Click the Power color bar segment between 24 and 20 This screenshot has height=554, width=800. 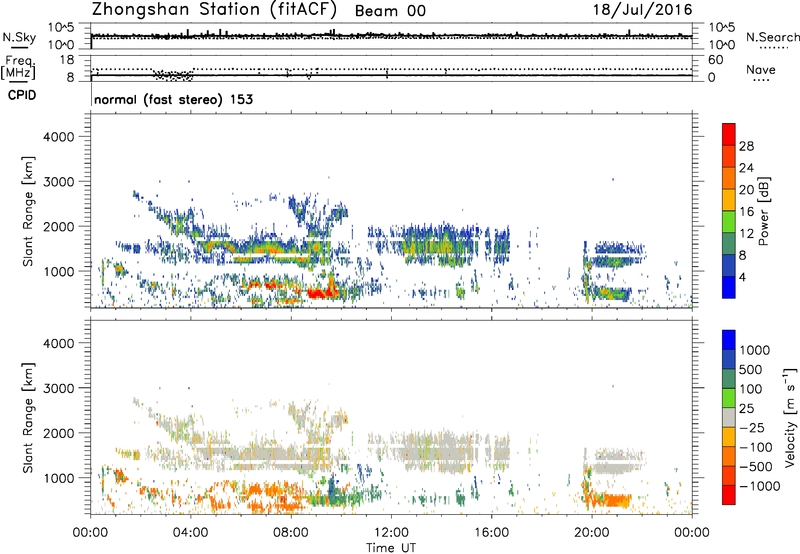[x=729, y=178]
